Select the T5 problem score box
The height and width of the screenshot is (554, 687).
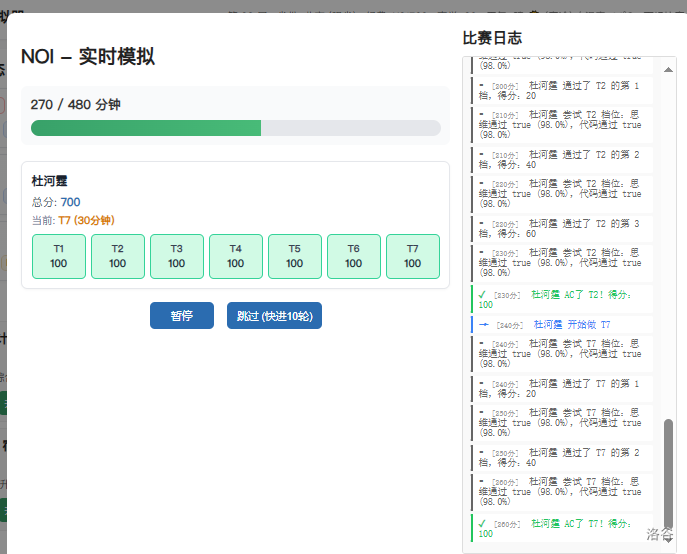coord(294,256)
